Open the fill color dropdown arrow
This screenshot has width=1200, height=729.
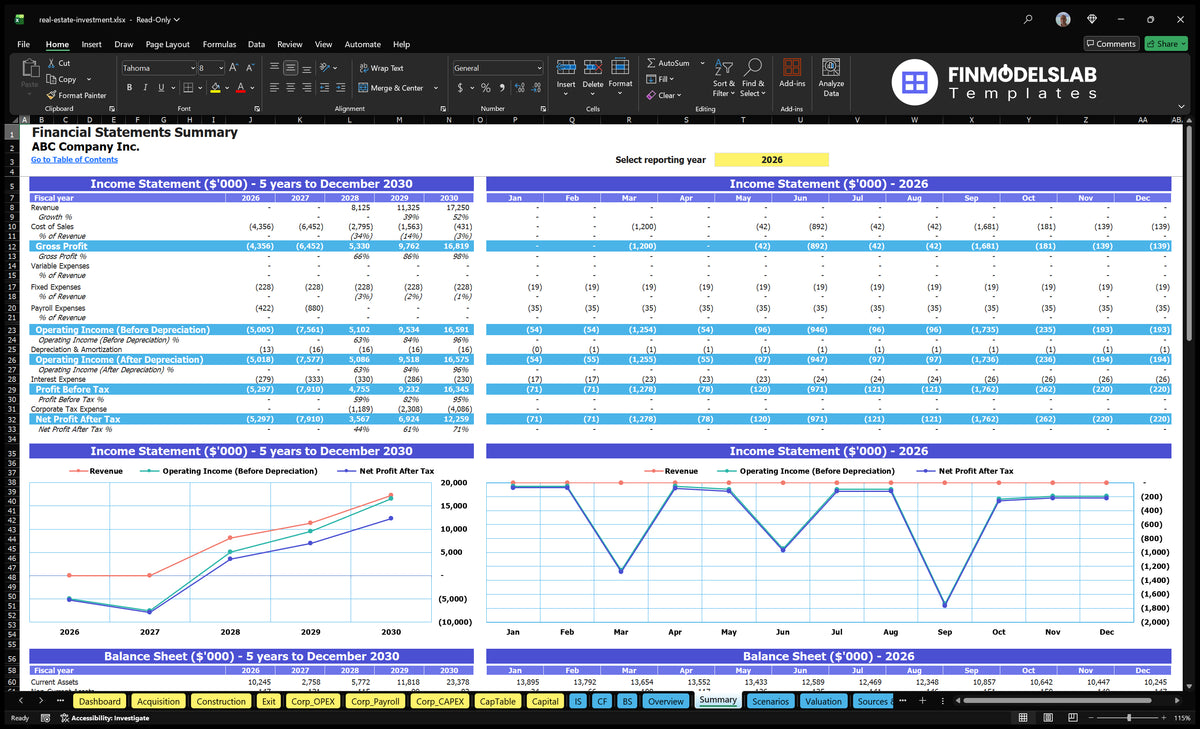tap(226, 88)
